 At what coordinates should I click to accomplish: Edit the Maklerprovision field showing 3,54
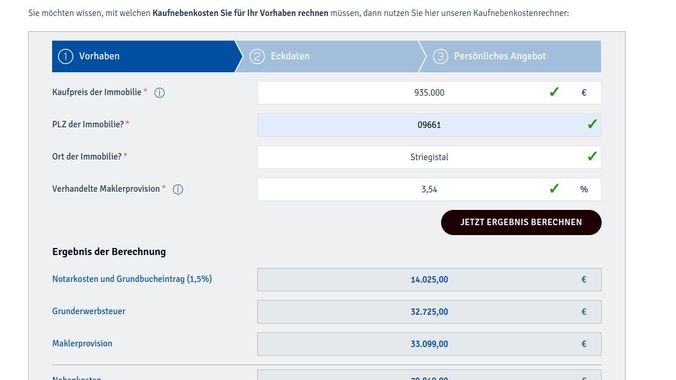point(429,189)
